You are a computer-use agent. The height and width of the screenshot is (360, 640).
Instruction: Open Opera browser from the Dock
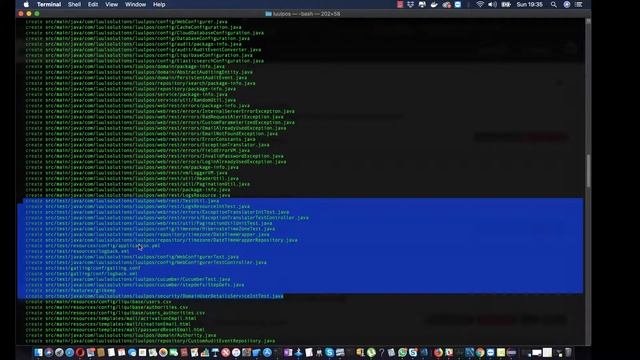80,352
